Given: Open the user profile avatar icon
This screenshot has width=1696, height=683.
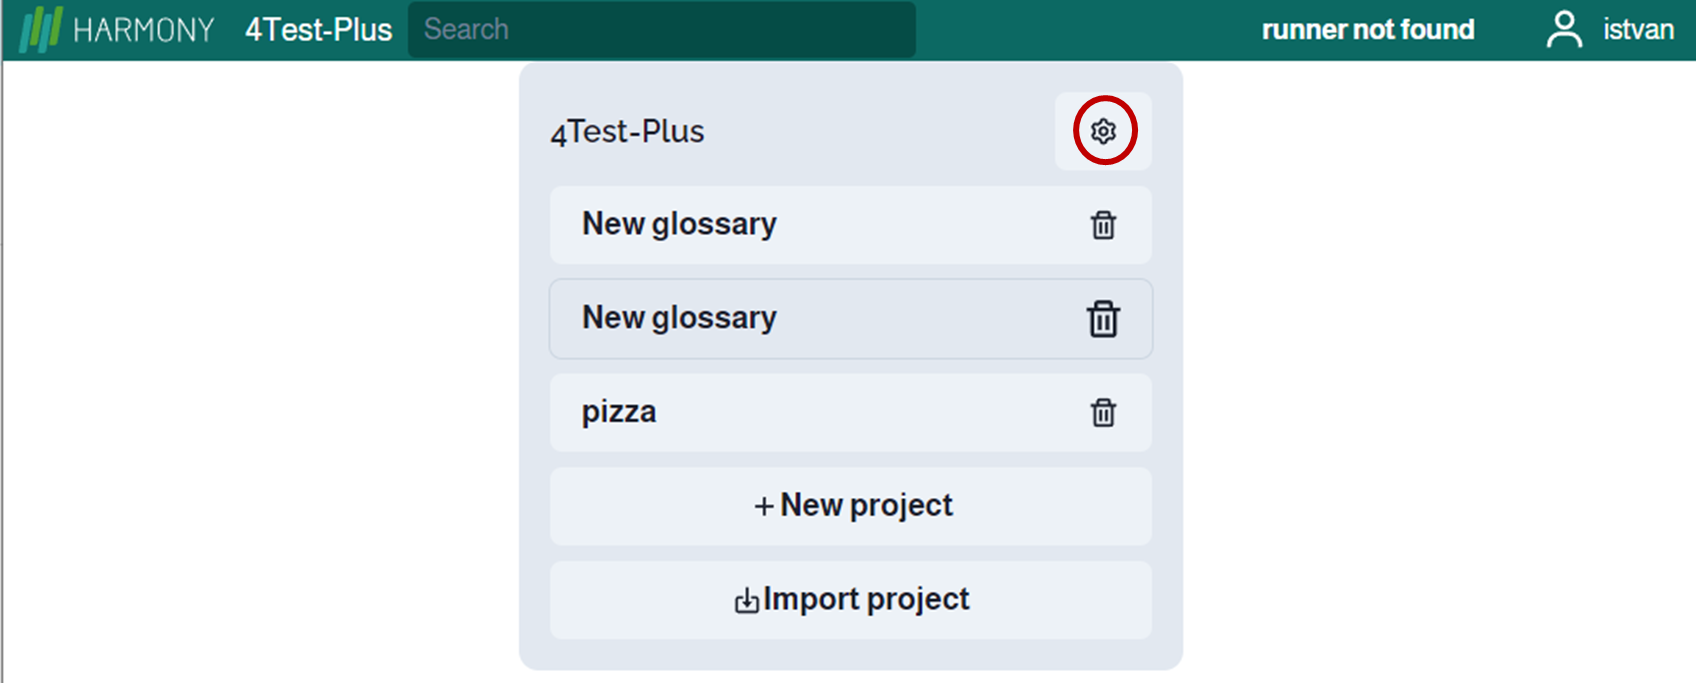Looking at the screenshot, I should [1564, 30].
